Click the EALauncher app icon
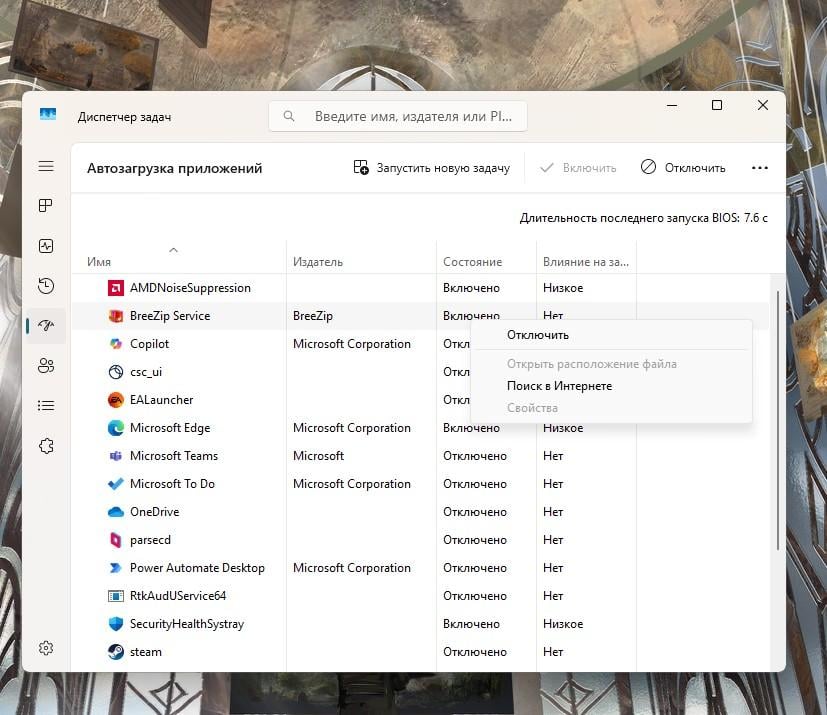 coord(116,400)
